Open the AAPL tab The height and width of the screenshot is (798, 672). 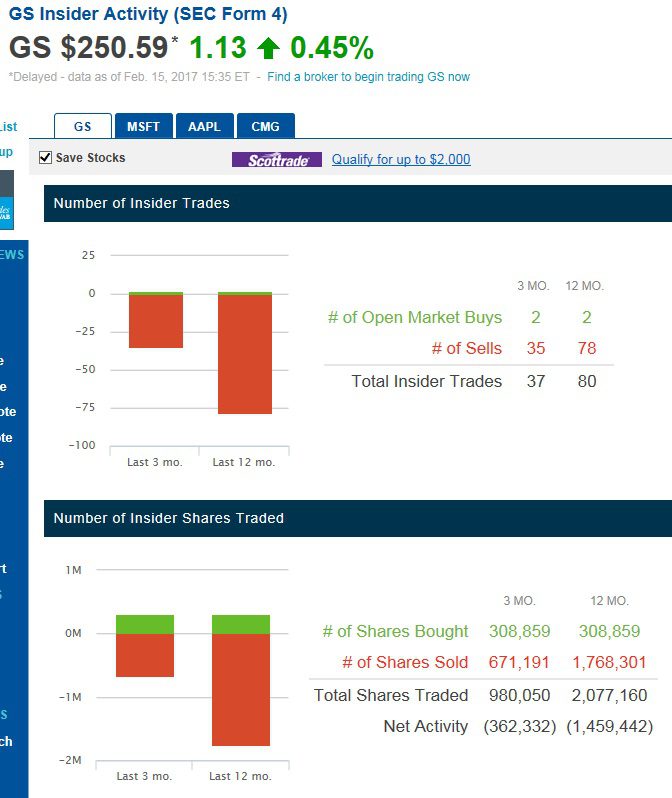point(204,126)
